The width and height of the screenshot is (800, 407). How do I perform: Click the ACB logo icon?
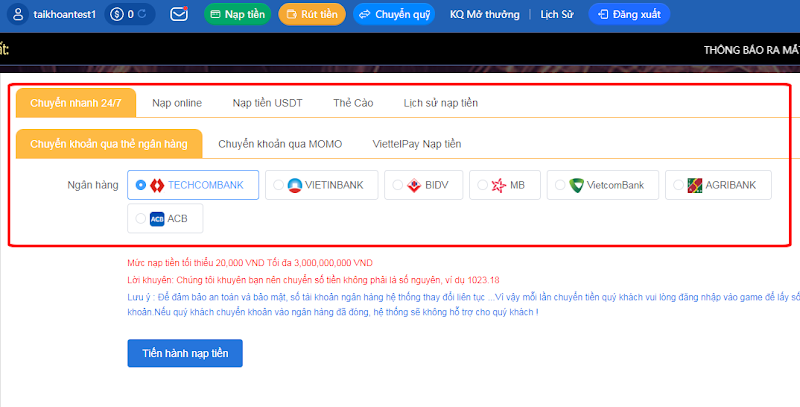[x=157, y=219]
